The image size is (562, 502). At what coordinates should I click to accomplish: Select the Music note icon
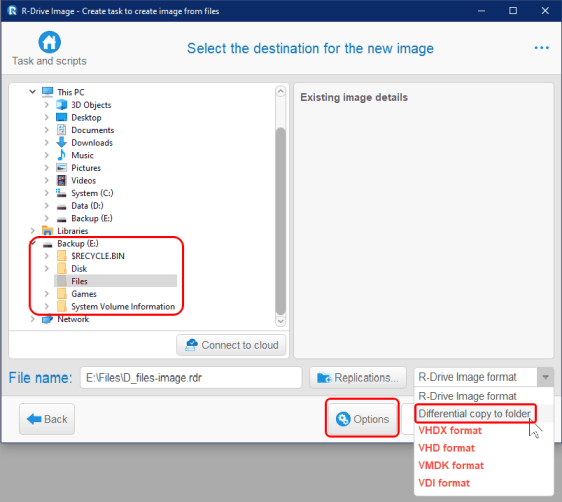pos(62,155)
